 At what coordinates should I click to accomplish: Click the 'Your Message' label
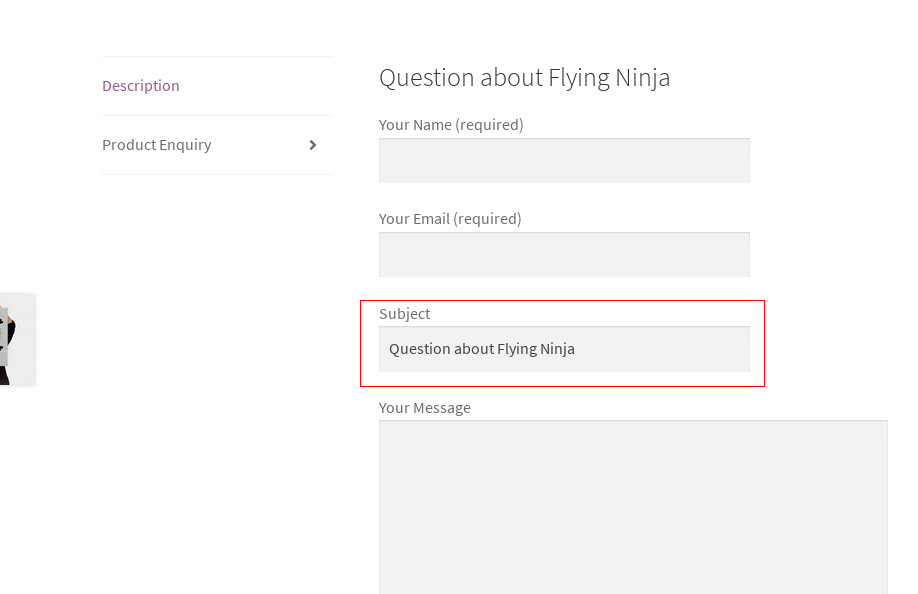pos(424,408)
